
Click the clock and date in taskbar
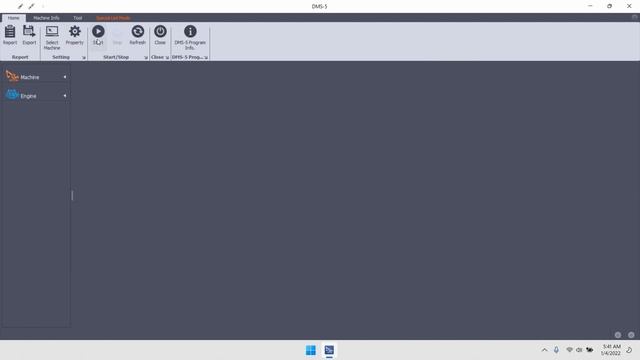point(611,350)
